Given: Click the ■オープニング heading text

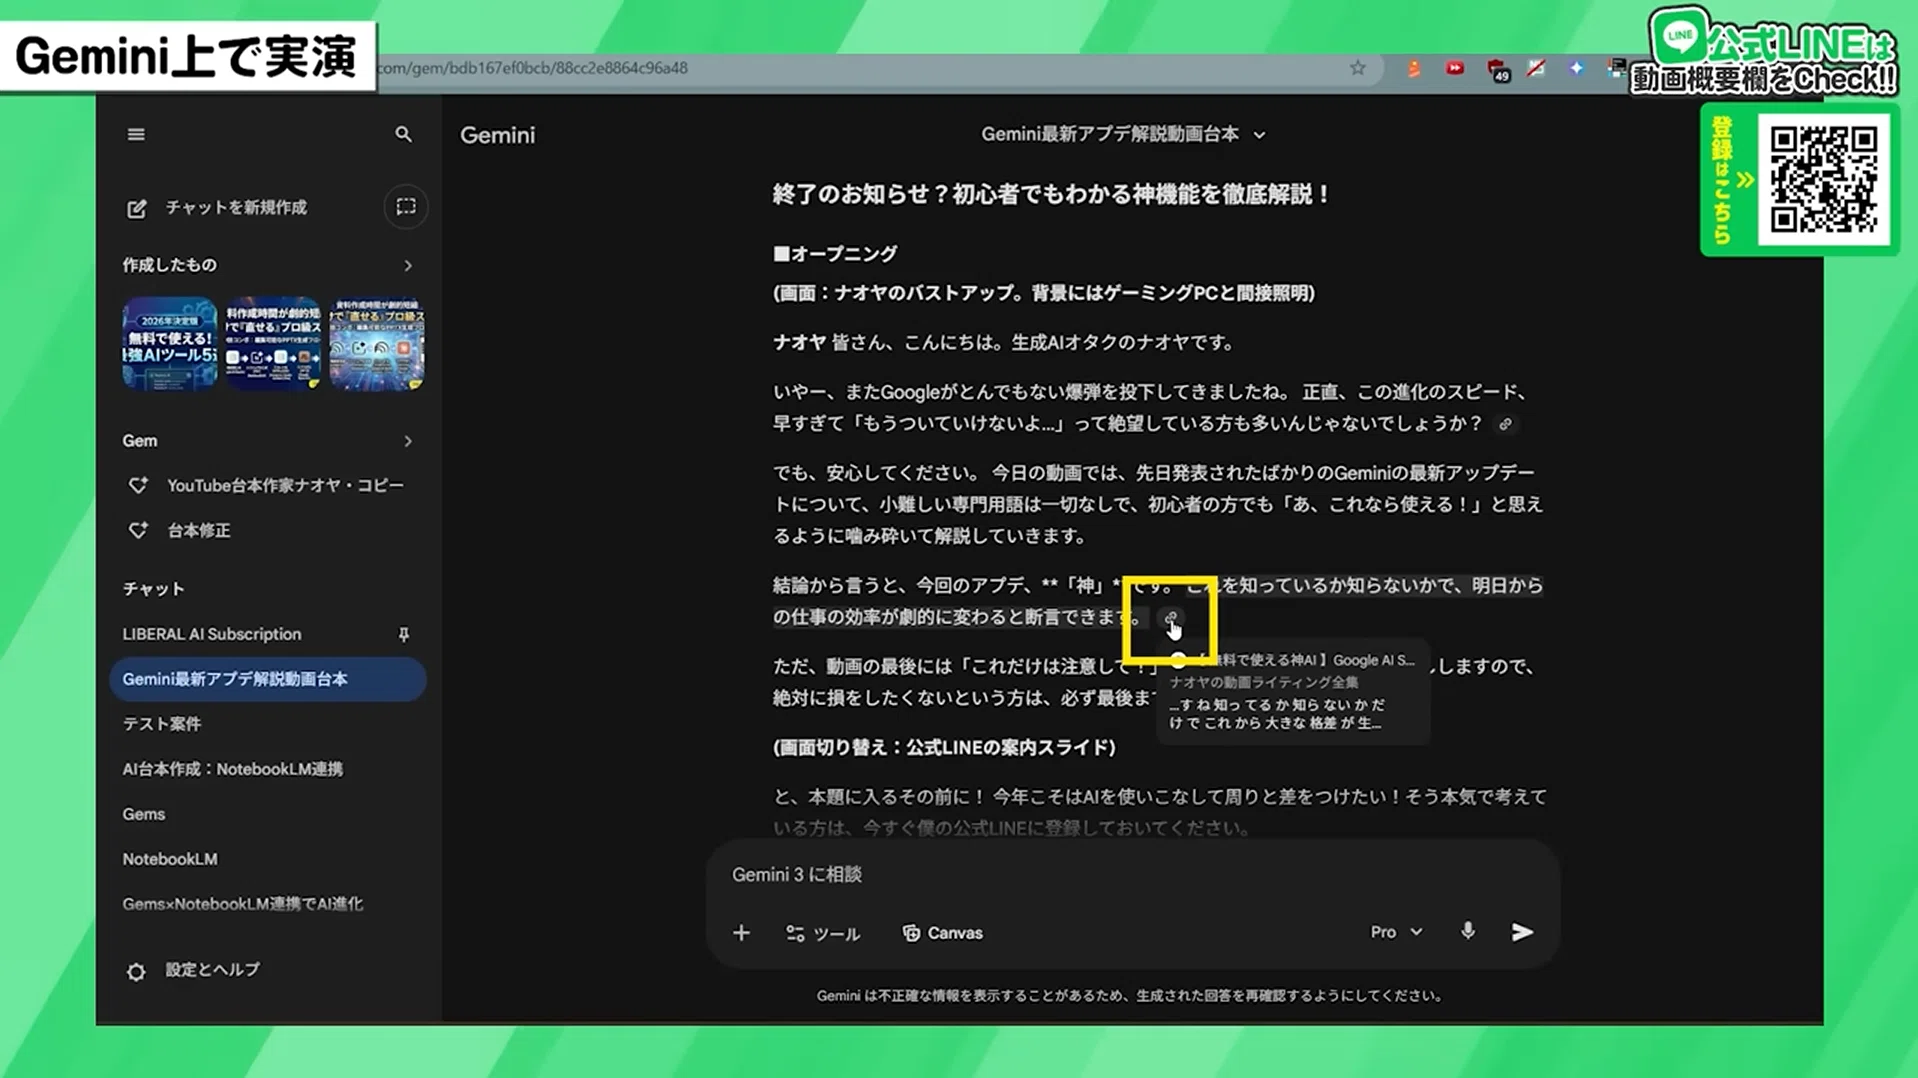Looking at the screenshot, I should tap(834, 254).
